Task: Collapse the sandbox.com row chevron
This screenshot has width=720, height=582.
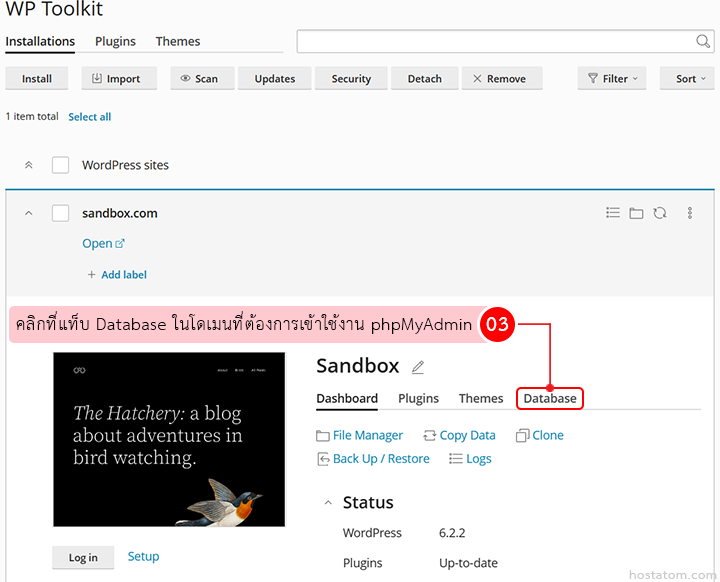Action: click(x=28, y=213)
